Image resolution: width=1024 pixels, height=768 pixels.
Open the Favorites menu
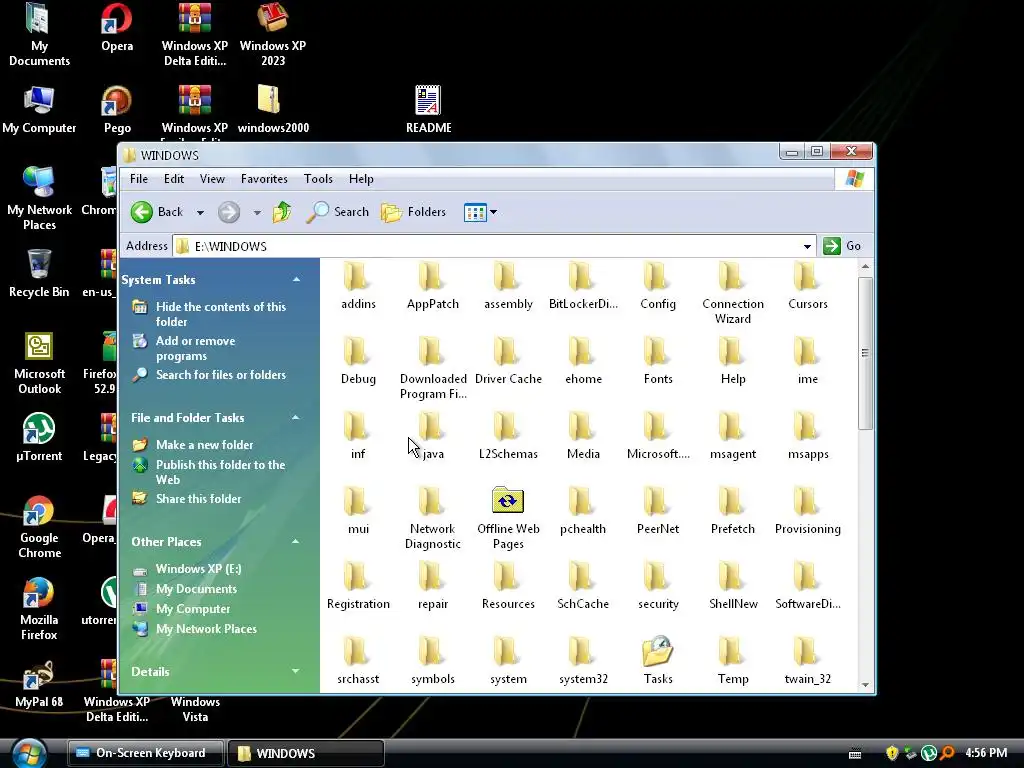click(x=264, y=179)
